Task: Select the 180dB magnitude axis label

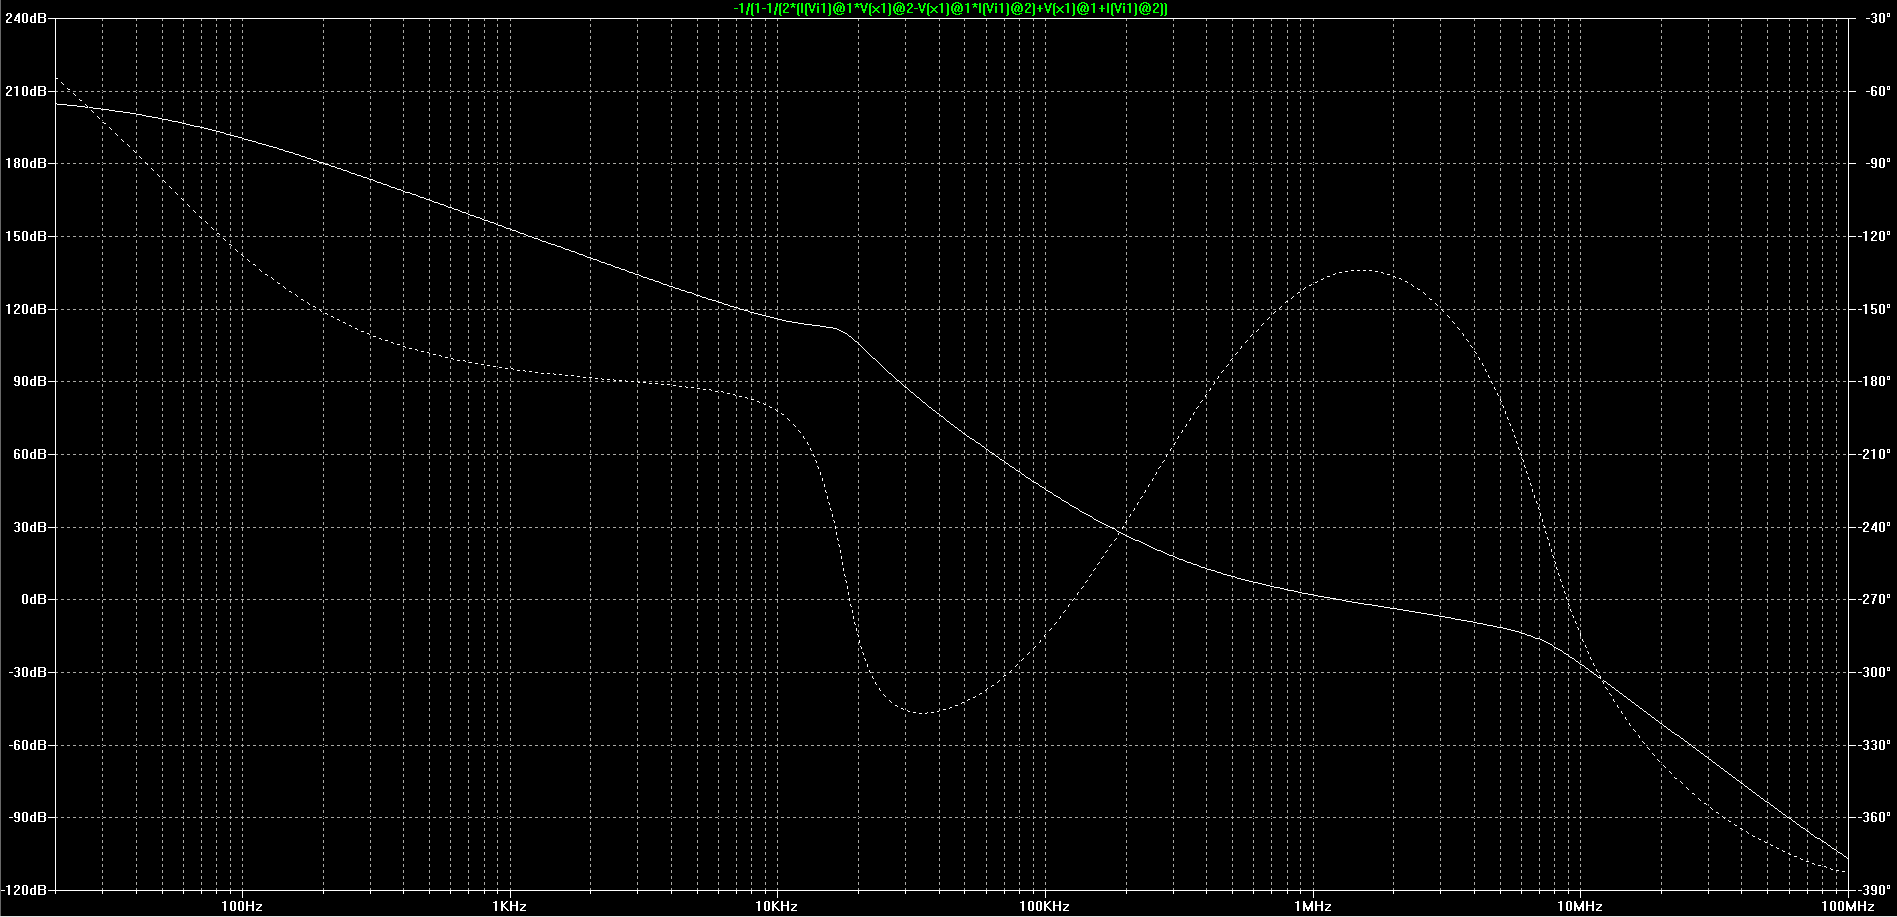Action: [x=25, y=163]
